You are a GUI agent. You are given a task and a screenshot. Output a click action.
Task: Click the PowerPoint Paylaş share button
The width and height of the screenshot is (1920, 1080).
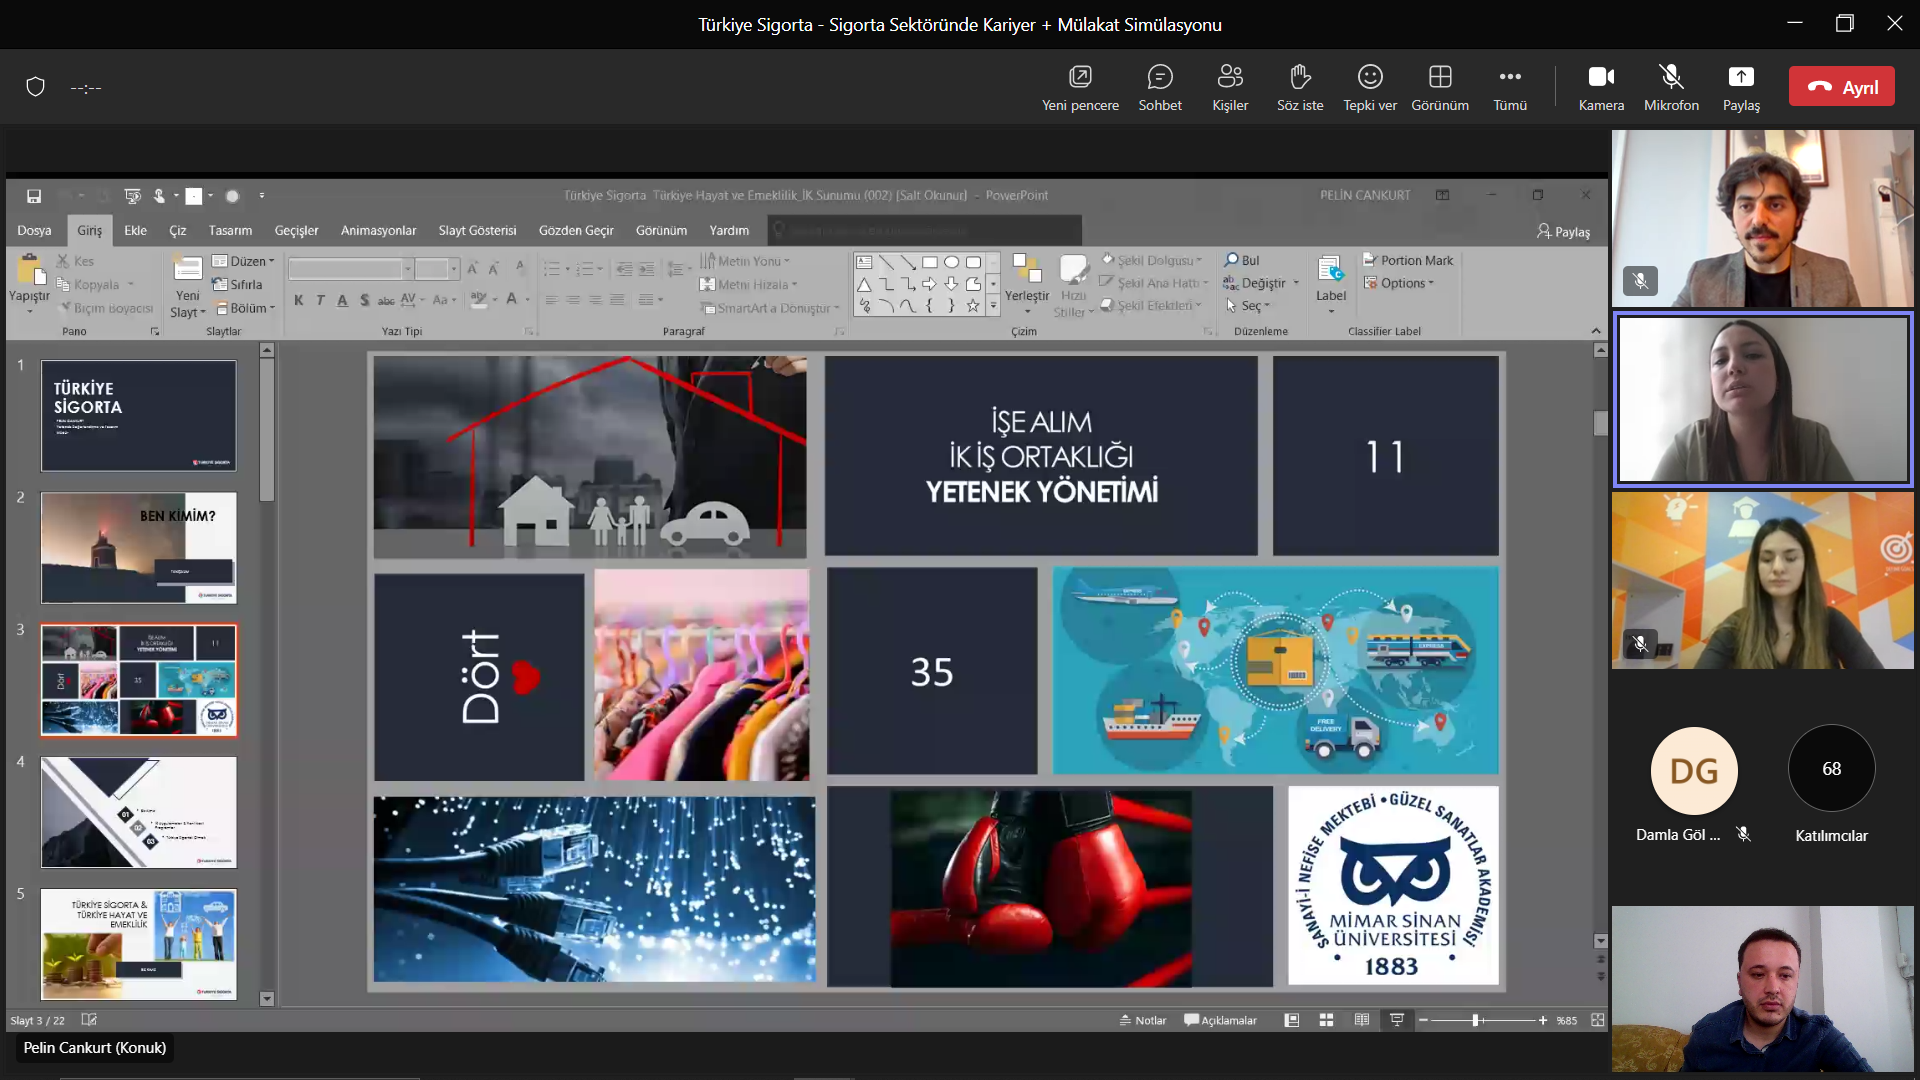(1563, 231)
